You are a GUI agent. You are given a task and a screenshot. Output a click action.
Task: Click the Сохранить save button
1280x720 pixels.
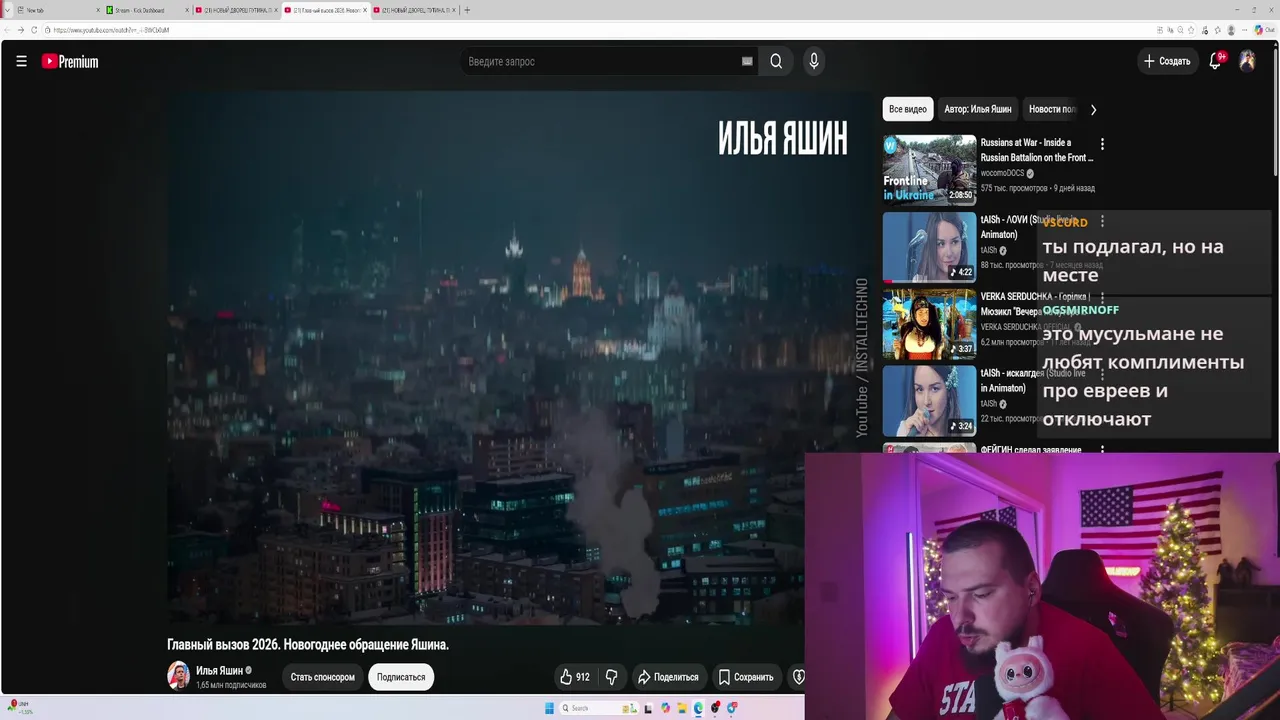[746, 677]
